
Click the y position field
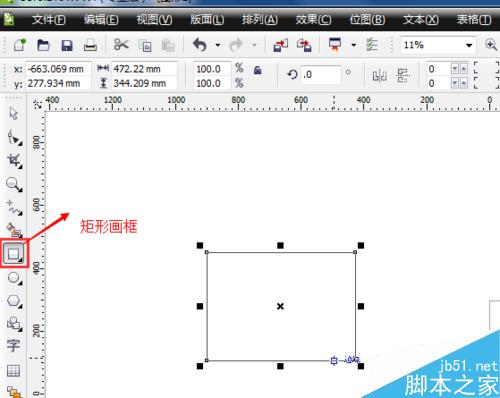point(58,83)
